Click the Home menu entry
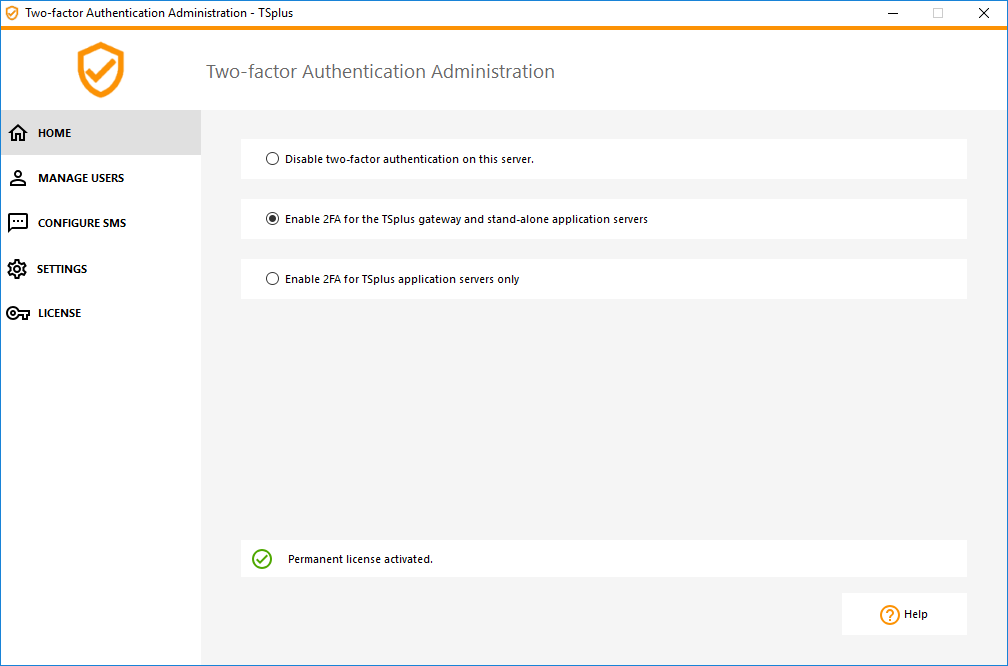The height and width of the screenshot is (666, 1008). pos(54,132)
